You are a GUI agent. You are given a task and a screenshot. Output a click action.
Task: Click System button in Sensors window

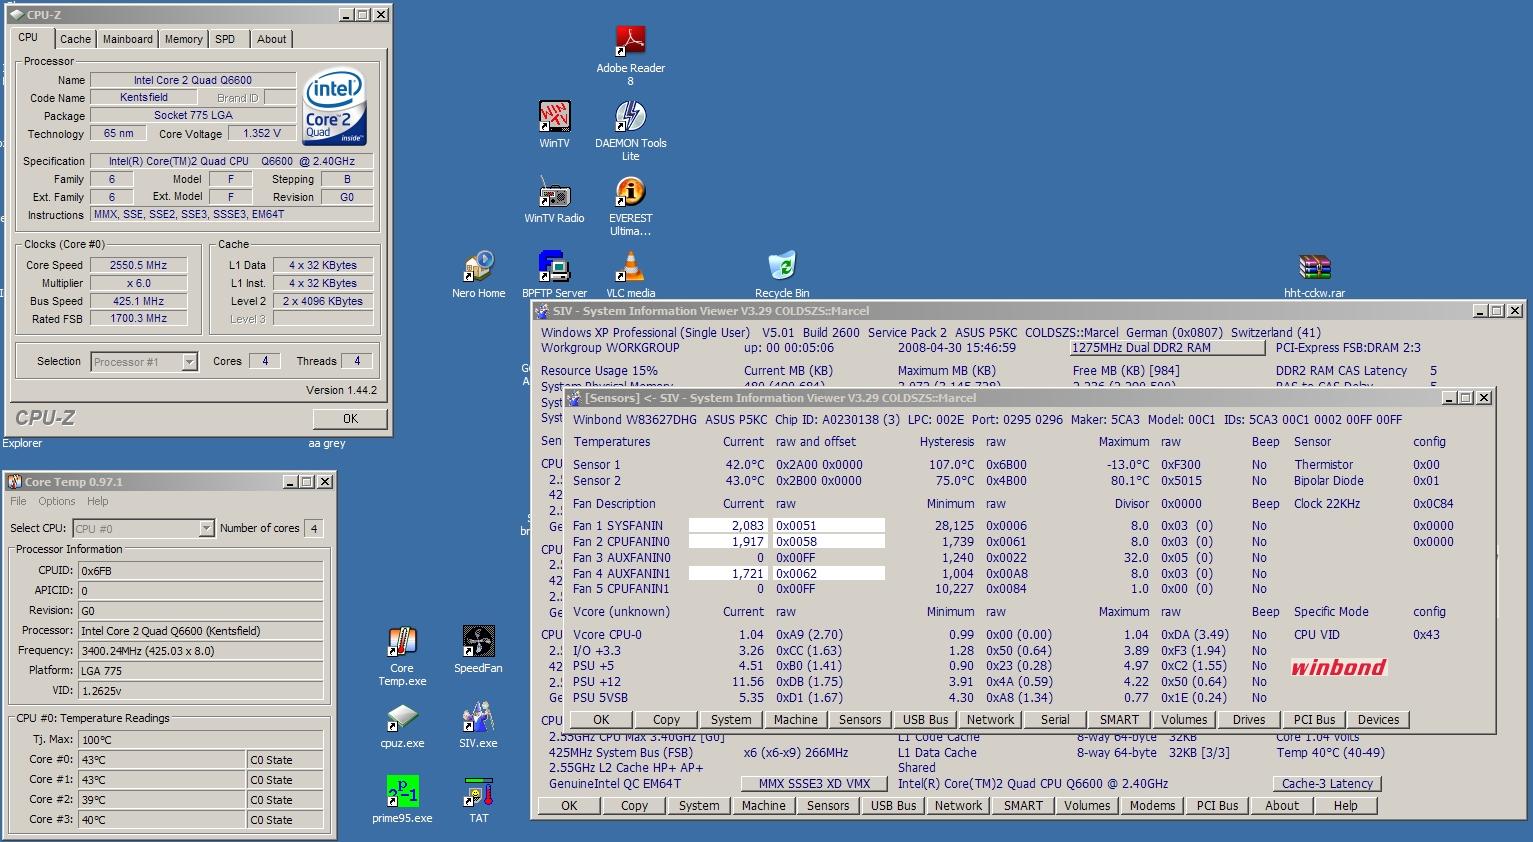(x=731, y=719)
